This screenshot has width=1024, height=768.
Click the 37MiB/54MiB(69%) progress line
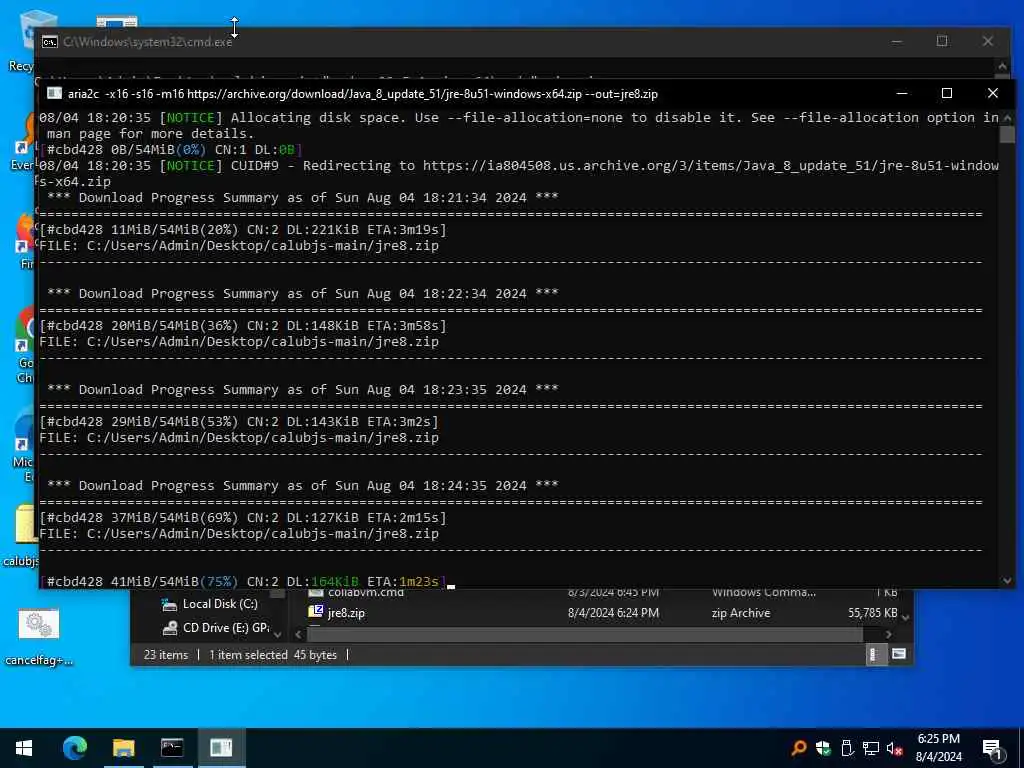tap(243, 518)
